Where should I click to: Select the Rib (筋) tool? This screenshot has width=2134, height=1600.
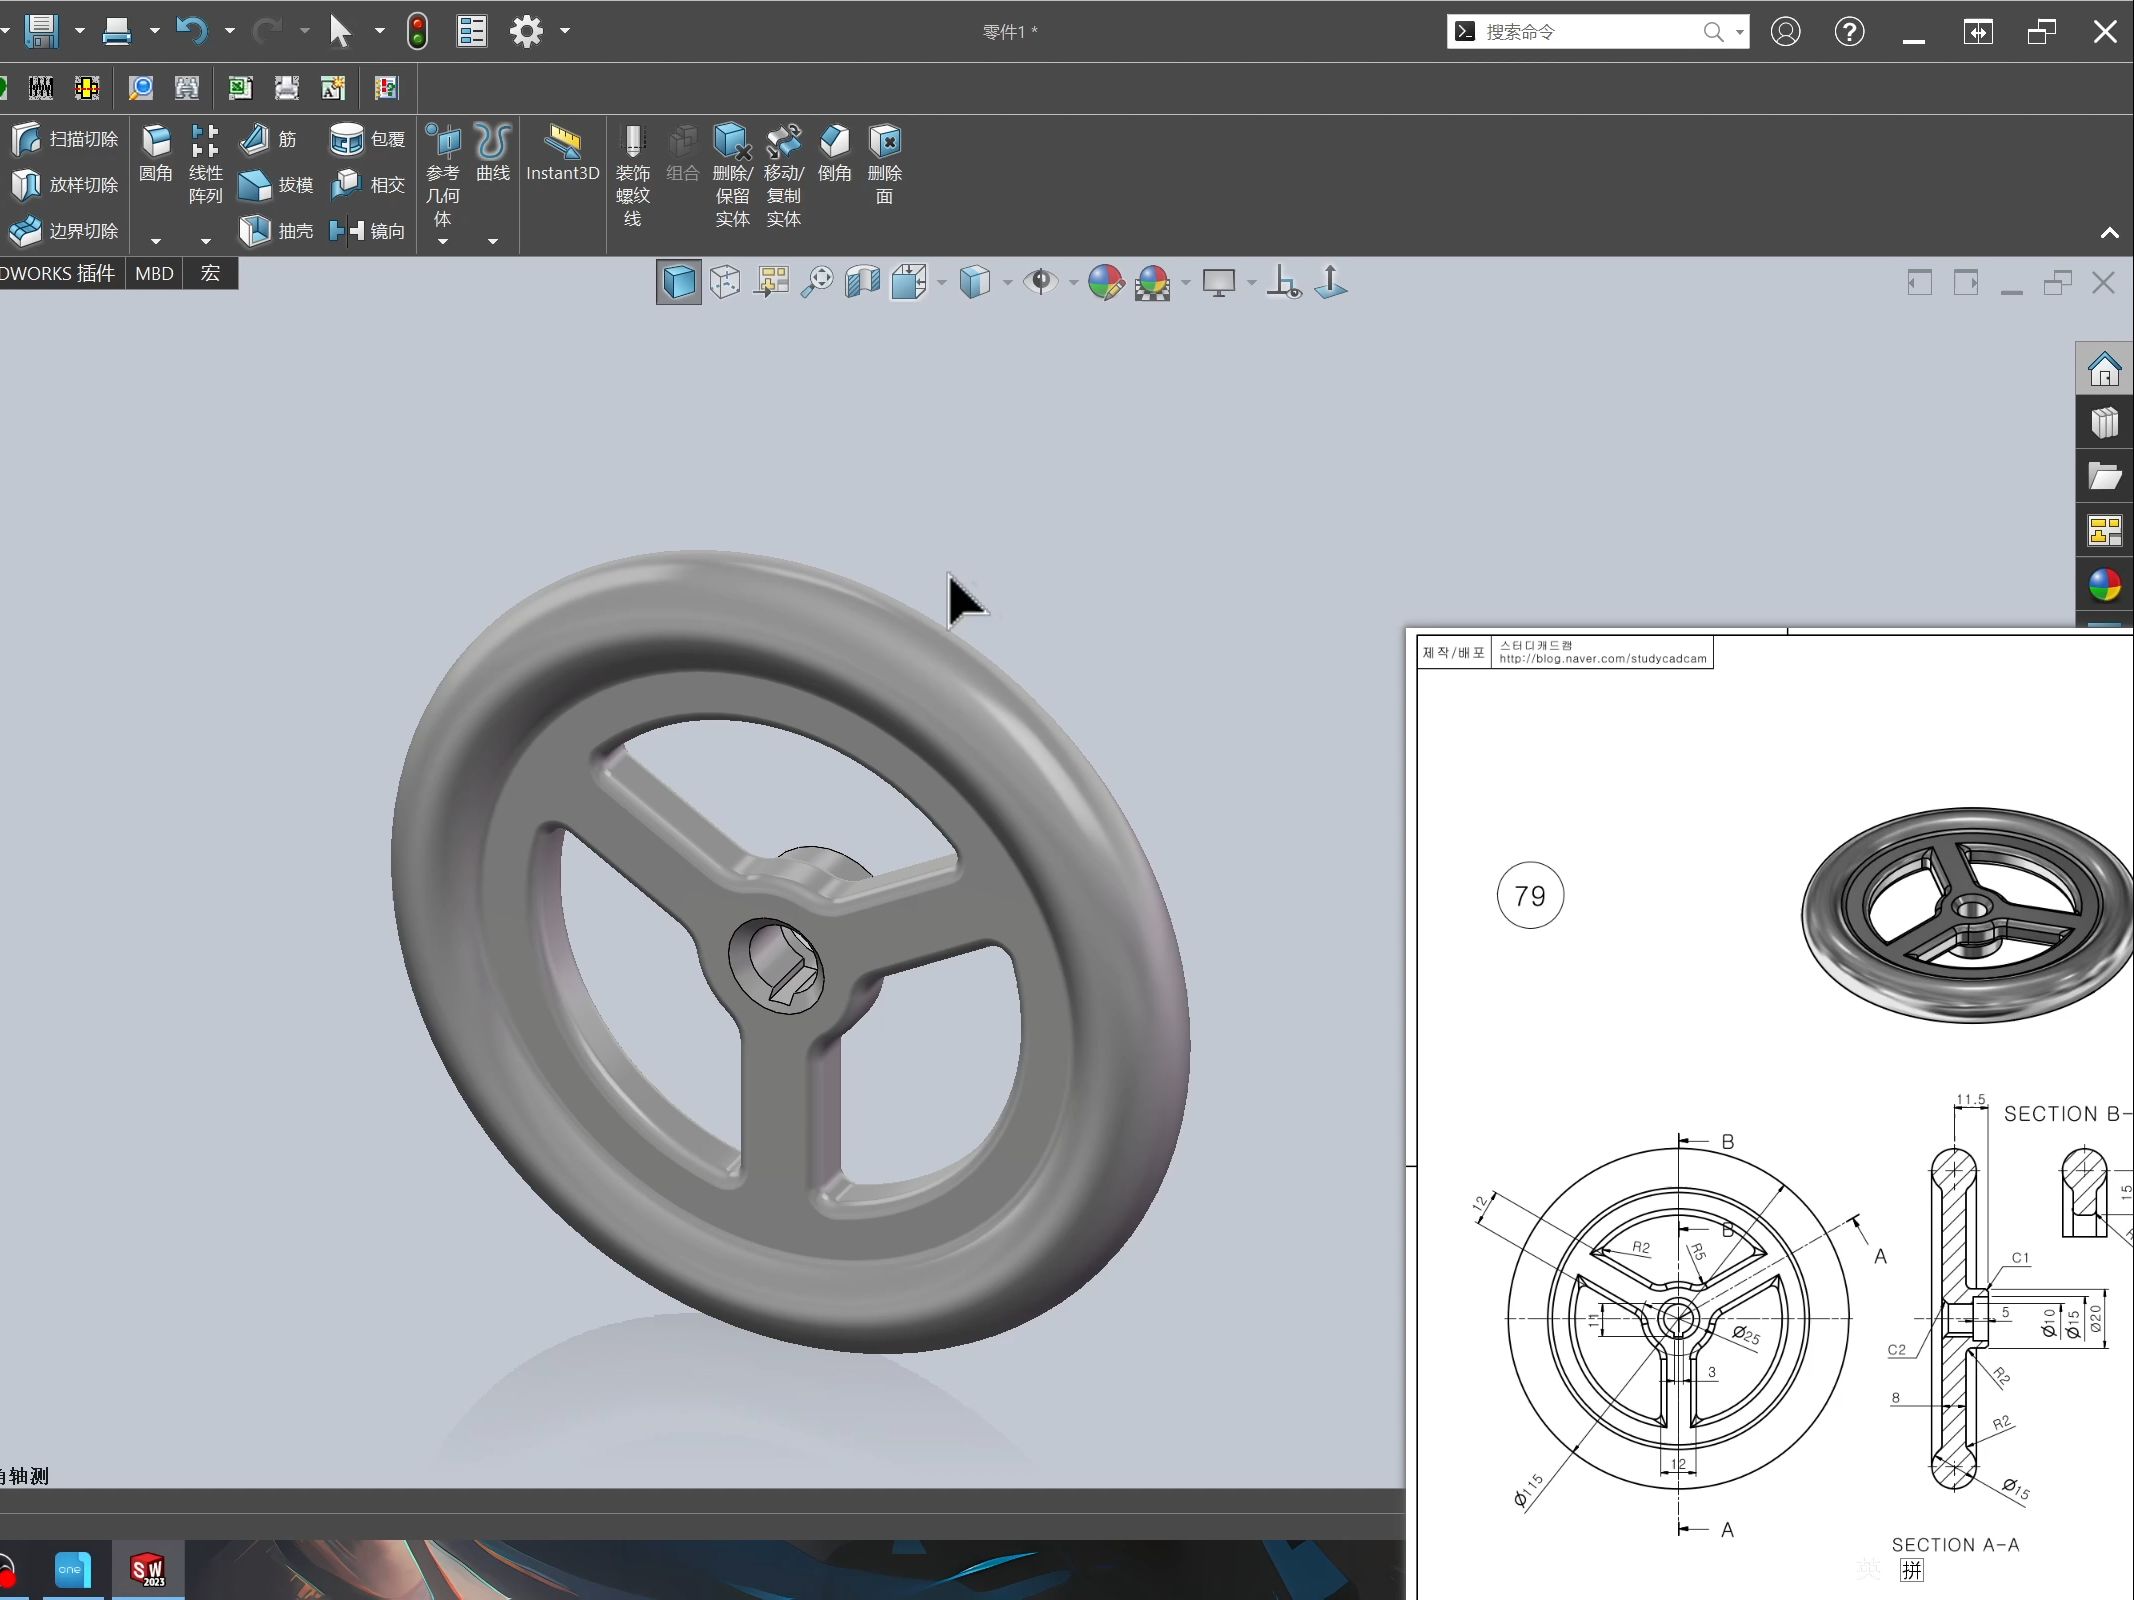(268, 139)
